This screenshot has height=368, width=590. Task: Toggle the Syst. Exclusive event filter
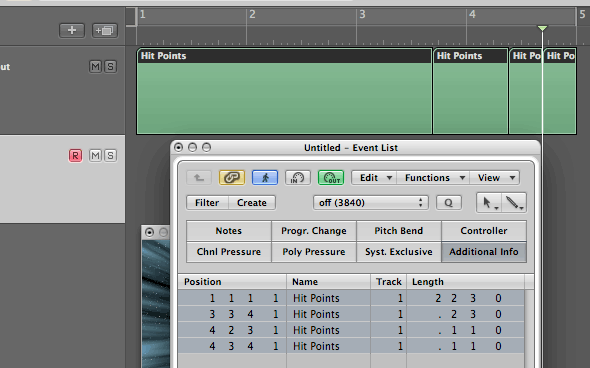click(x=398, y=252)
